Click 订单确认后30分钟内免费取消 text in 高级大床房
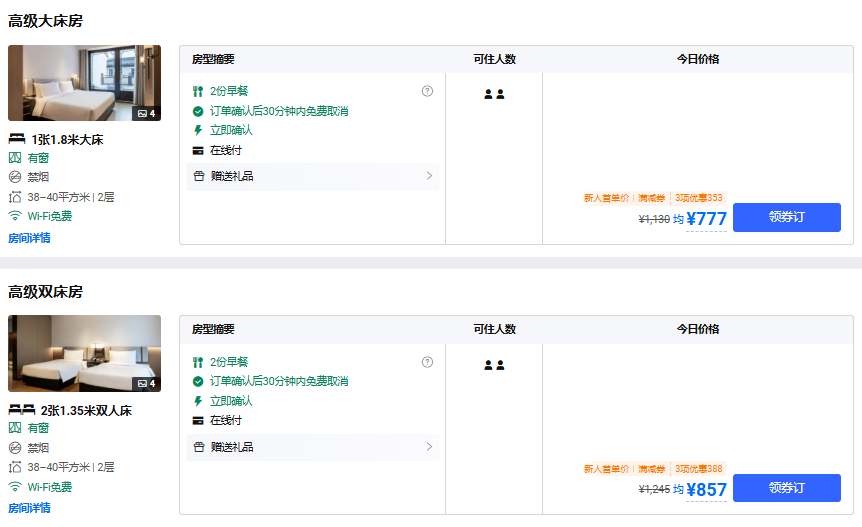 pyautogui.click(x=279, y=112)
